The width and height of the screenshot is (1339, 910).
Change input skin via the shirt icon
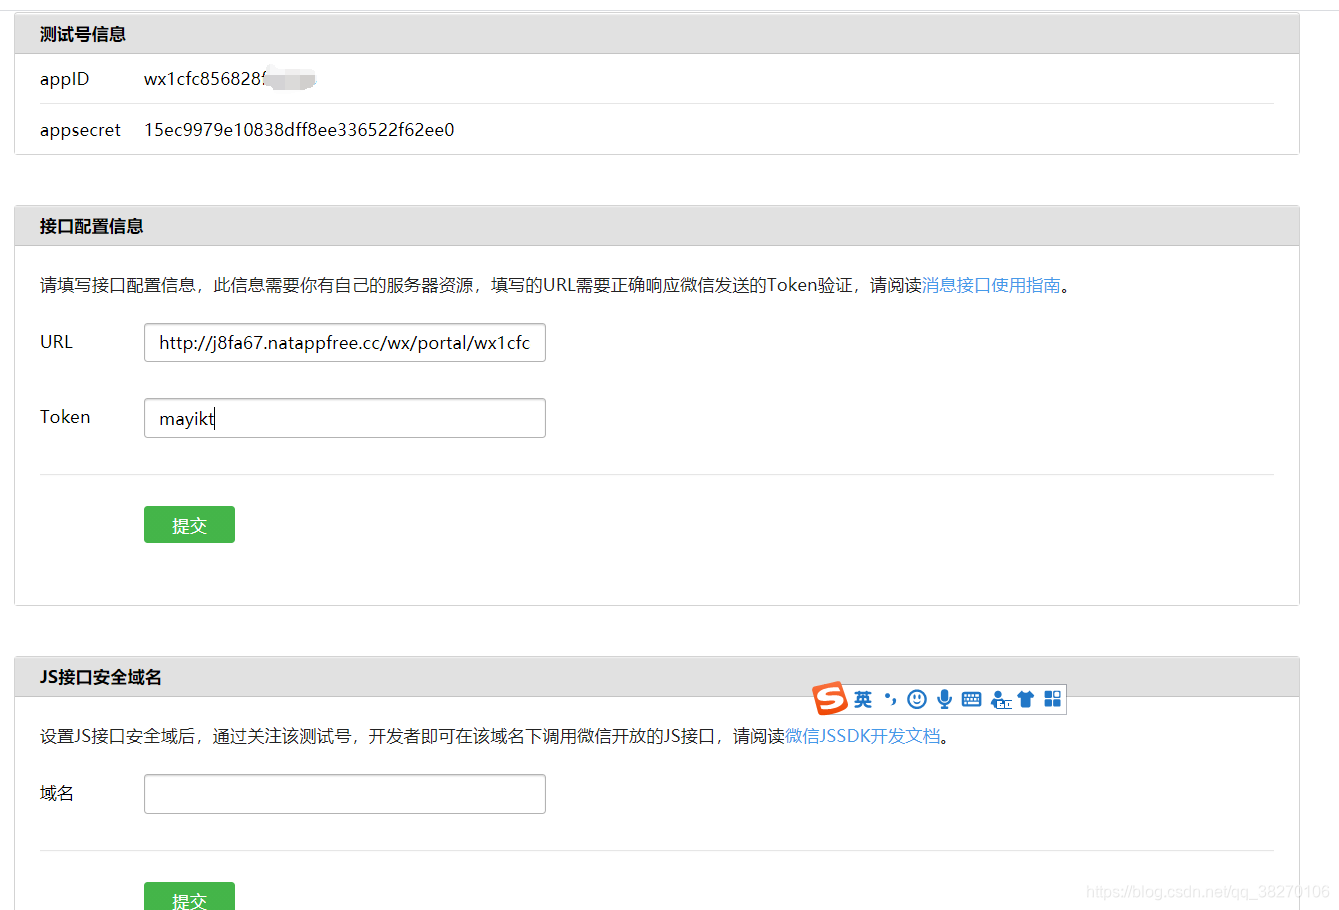coord(1026,699)
